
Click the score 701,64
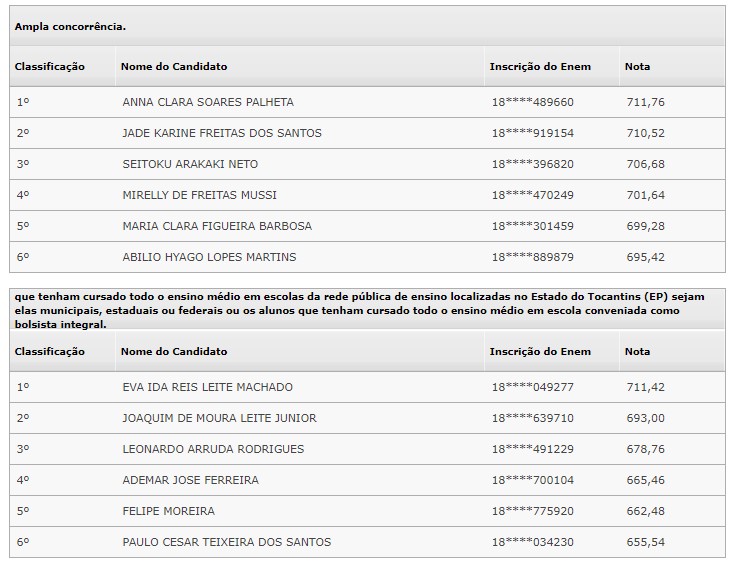coord(645,195)
